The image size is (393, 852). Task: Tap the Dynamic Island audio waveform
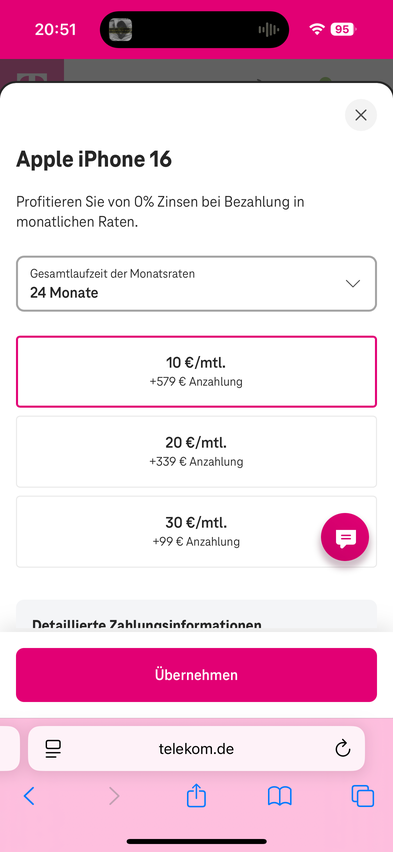click(x=269, y=29)
